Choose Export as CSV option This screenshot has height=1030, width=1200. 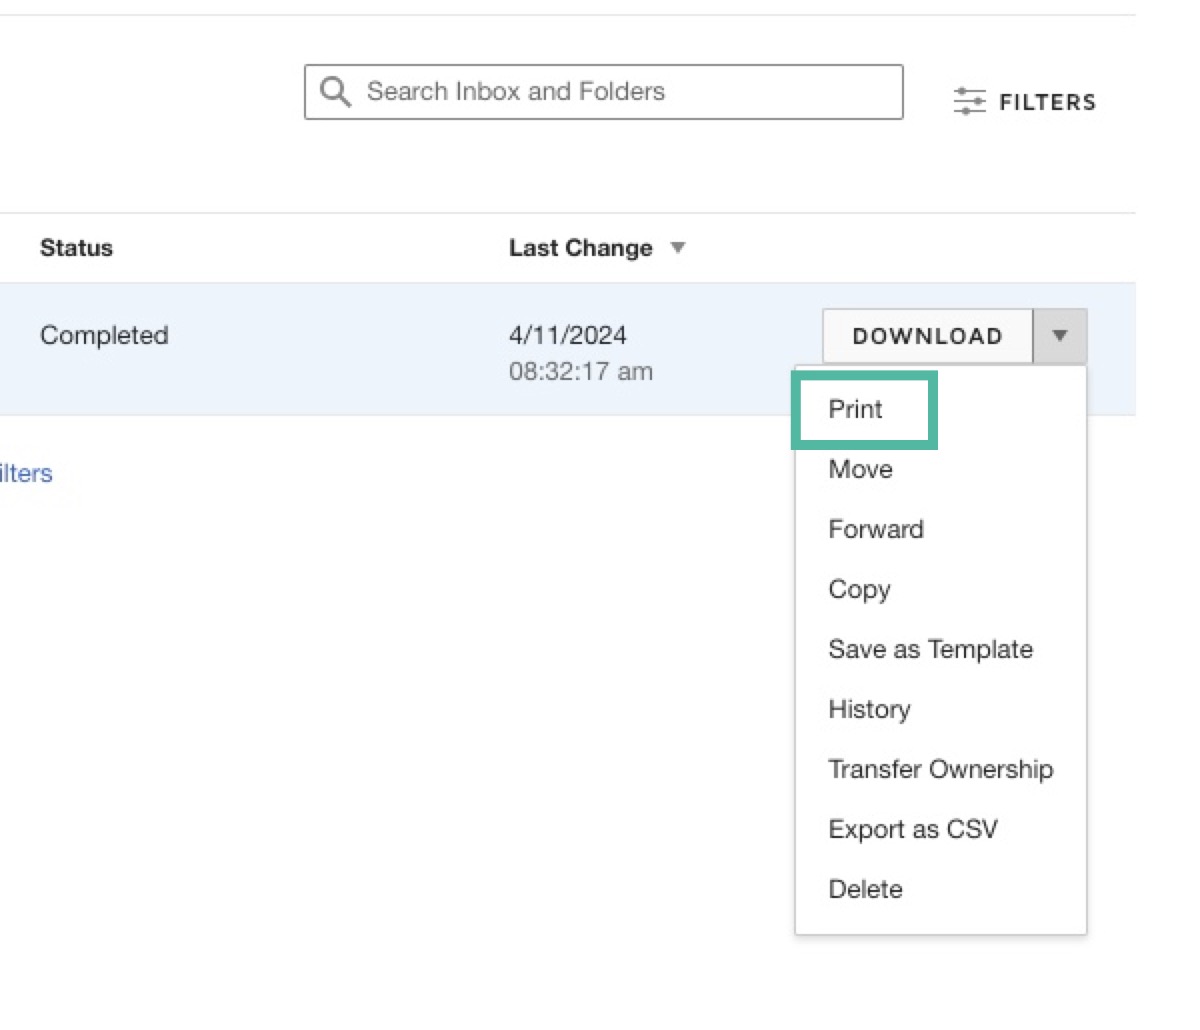coord(913,829)
